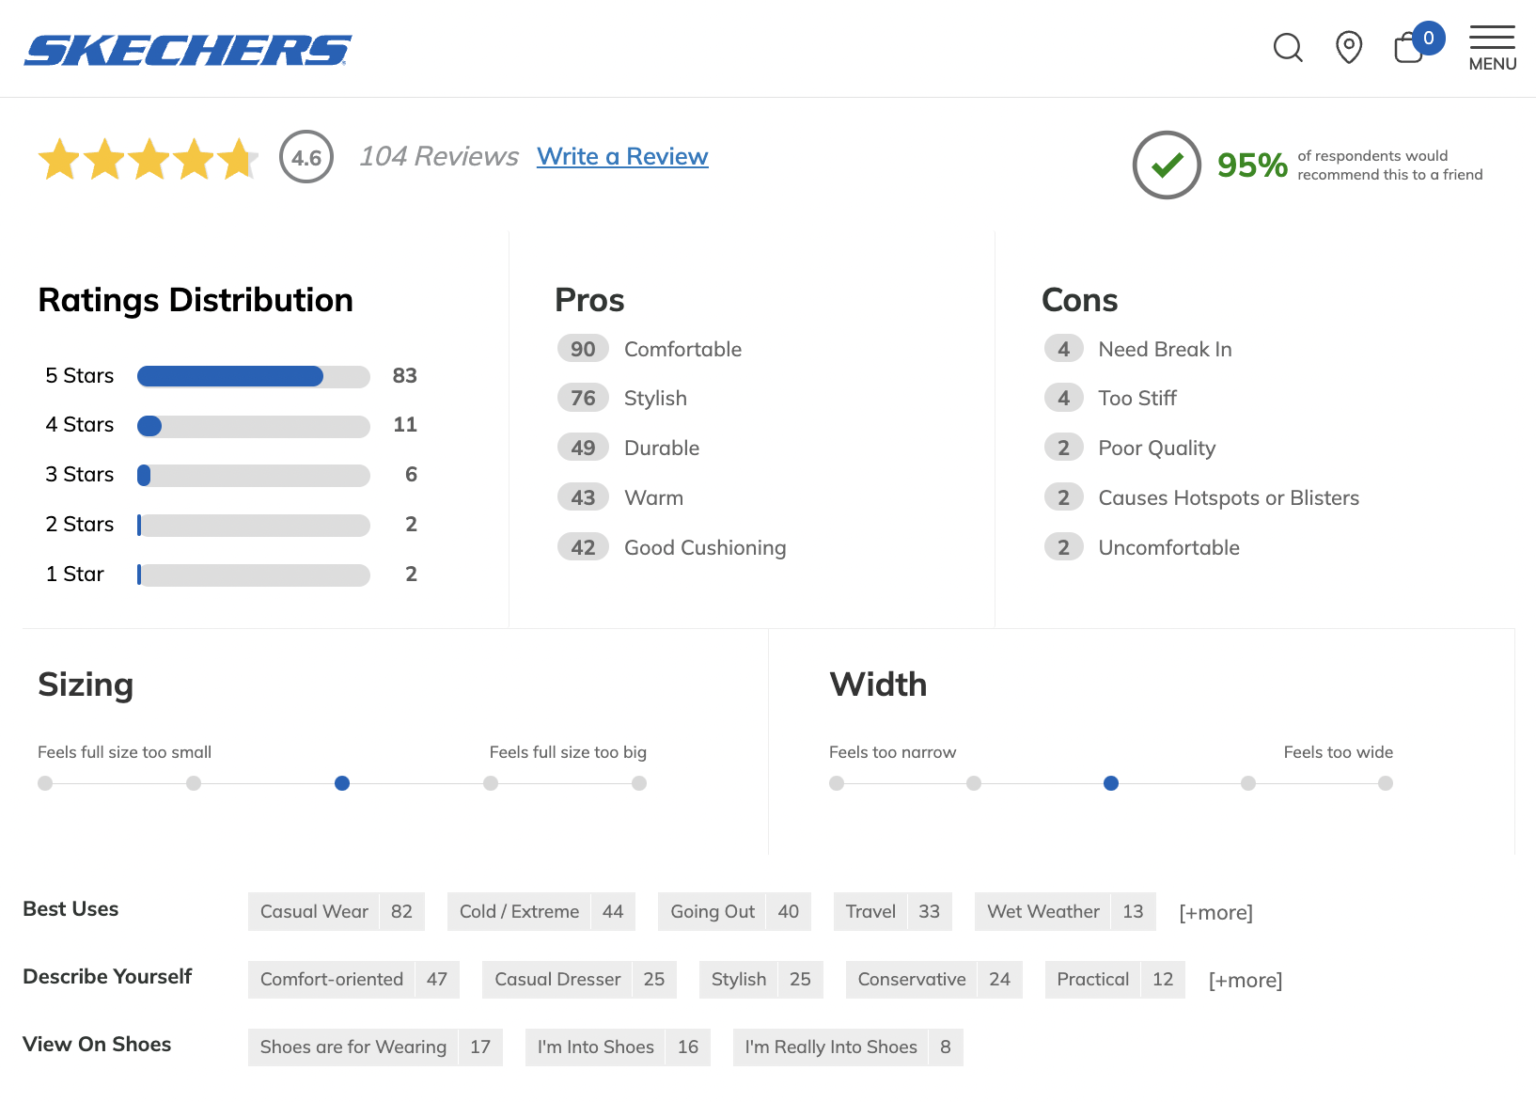Viewport: 1536px width, 1102px height.
Task: Select the Pros section heading
Action: pyautogui.click(x=589, y=299)
